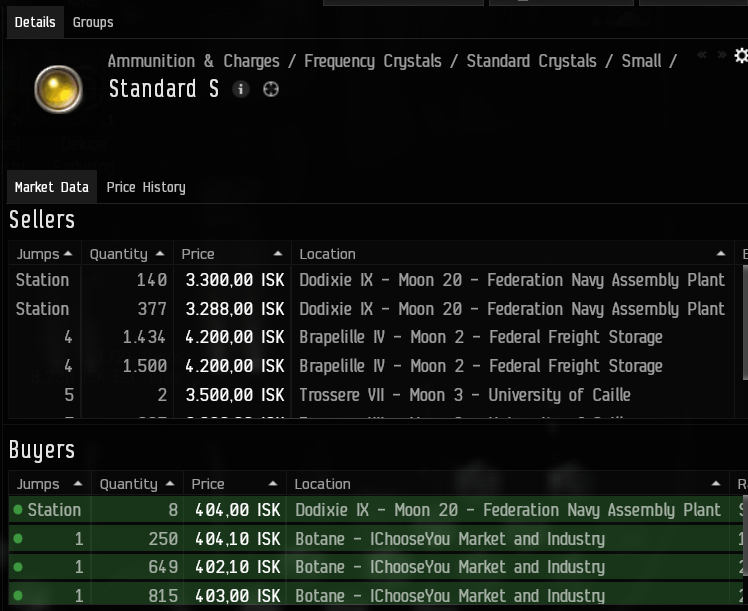Switch to the Details tab
Image resolution: width=748 pixels, height=611 pixels.
tap(35, 22)
